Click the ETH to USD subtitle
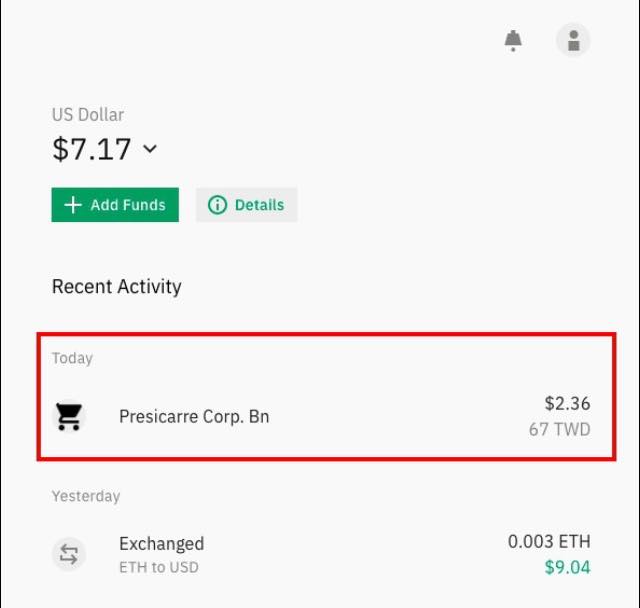The height and width of the screenshot is (608, 640). tap(159, 568)
